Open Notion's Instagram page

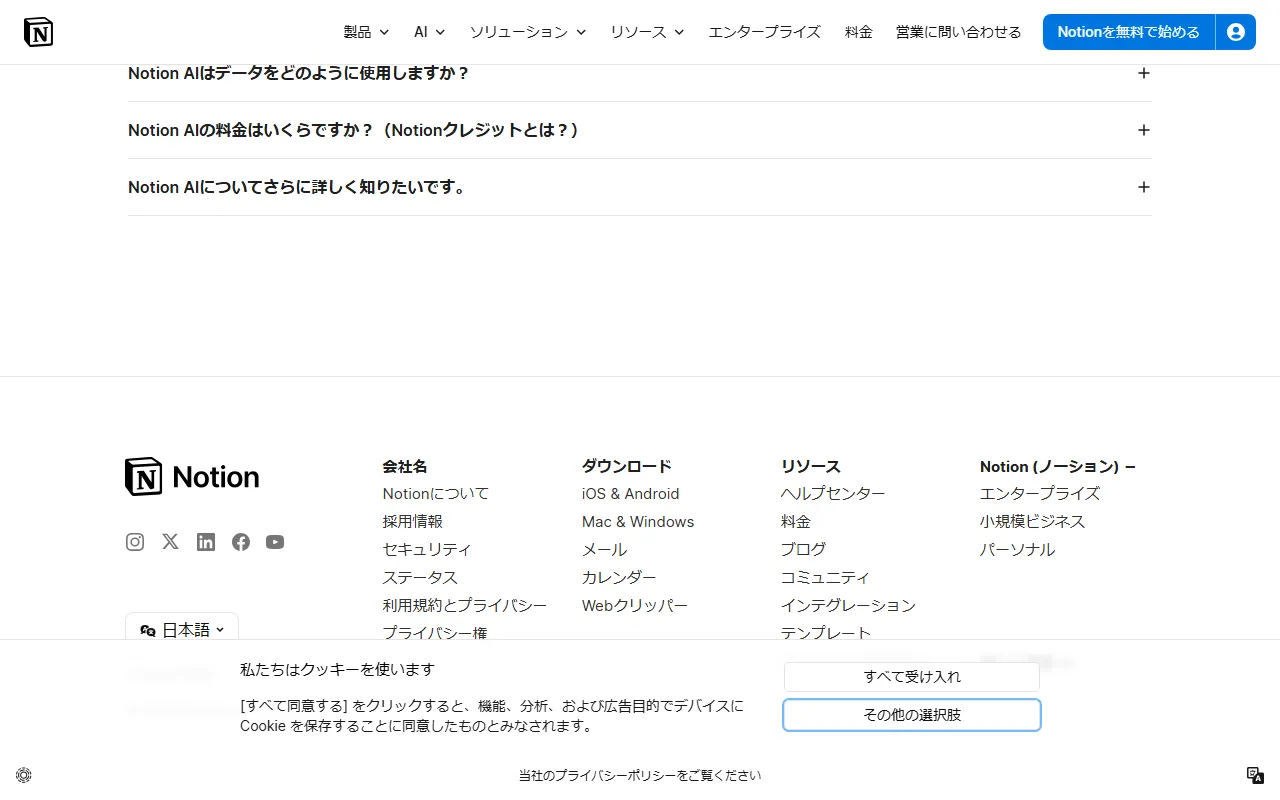tap(135, 542)
